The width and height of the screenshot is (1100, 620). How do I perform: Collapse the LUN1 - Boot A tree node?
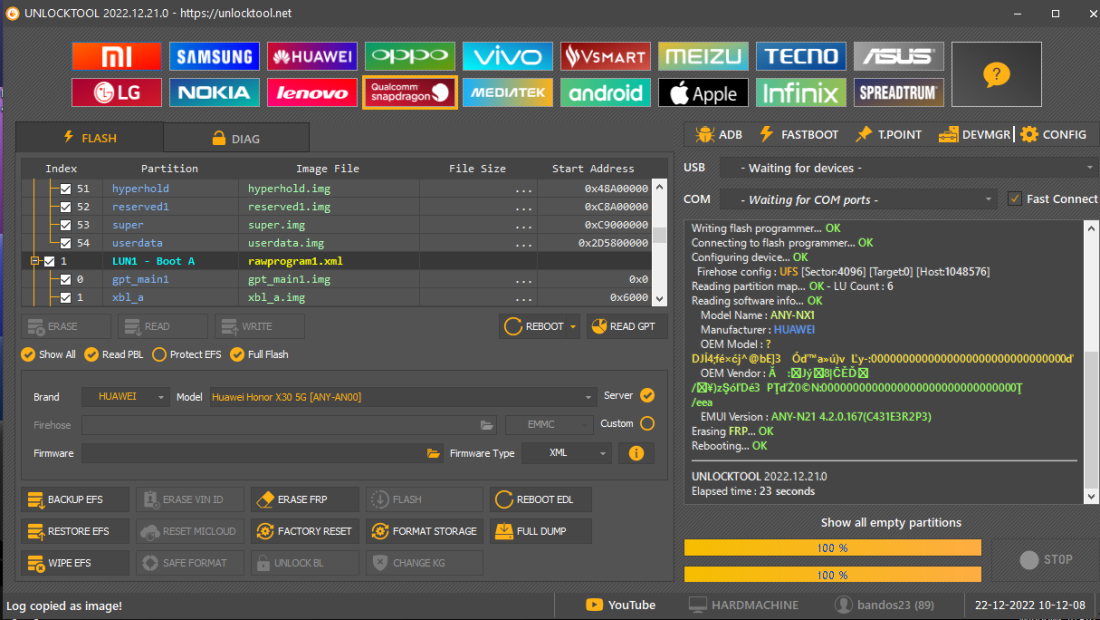pyautogui.click(x=34, y=261)
